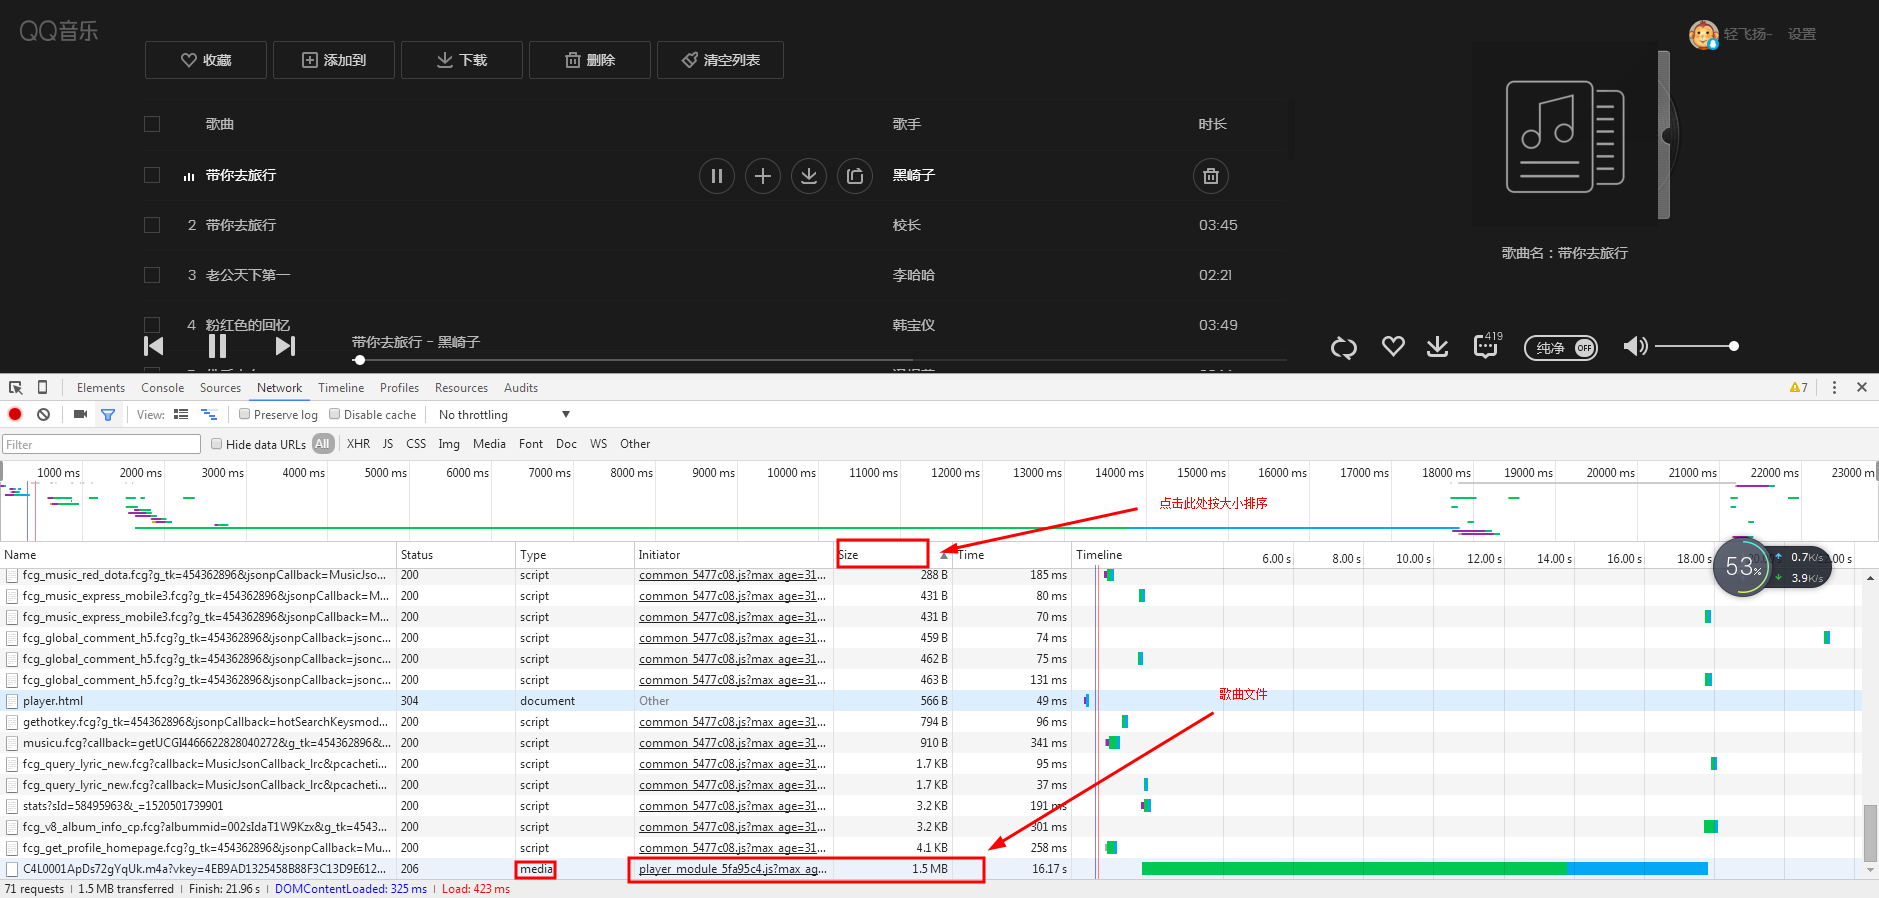Click the download icon in the playing song row
Screen dimensions: 1879x898
809,176
